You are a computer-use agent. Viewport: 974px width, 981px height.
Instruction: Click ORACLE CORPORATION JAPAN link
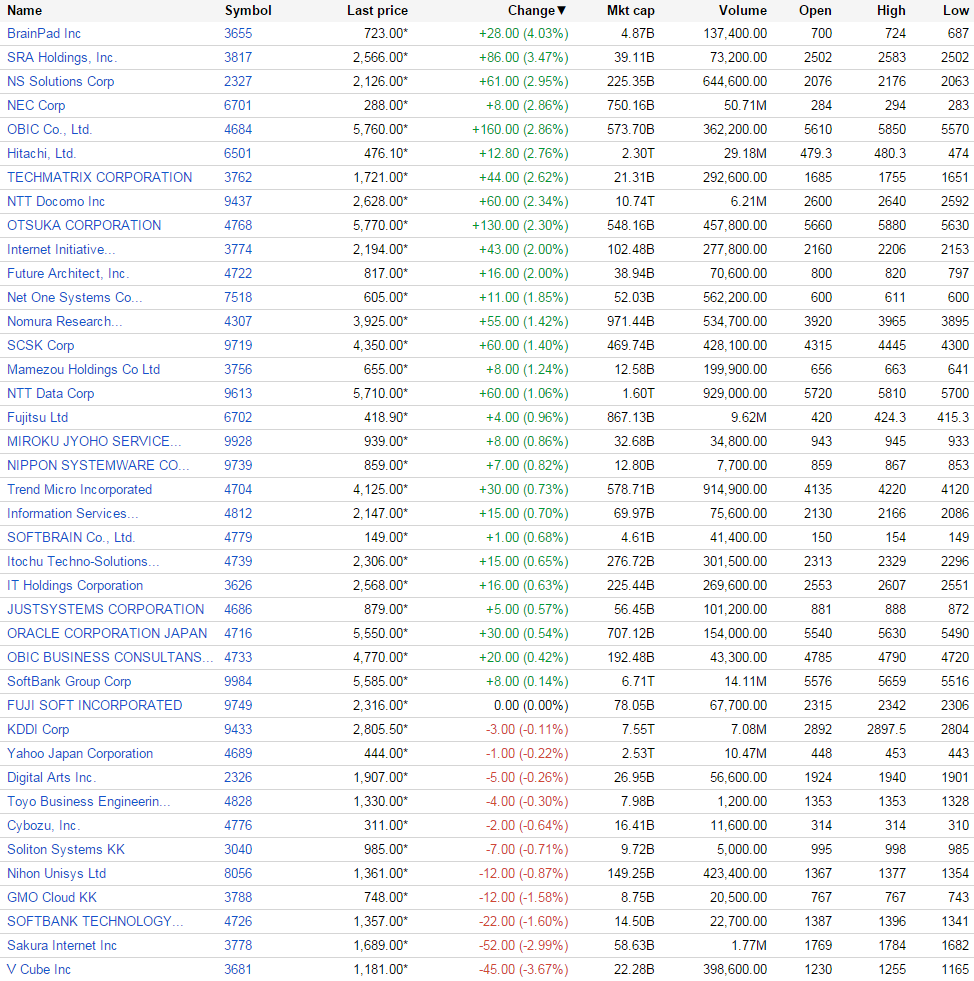coord(107,633)
